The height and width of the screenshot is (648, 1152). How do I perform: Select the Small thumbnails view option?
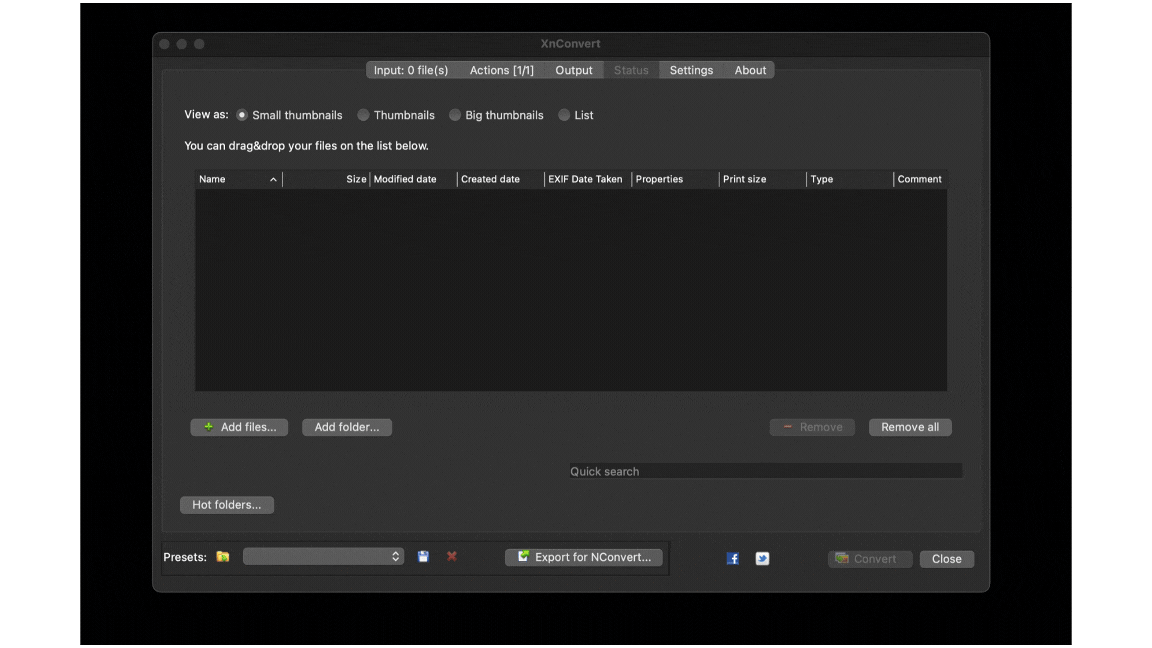click(x=242, y=115)
